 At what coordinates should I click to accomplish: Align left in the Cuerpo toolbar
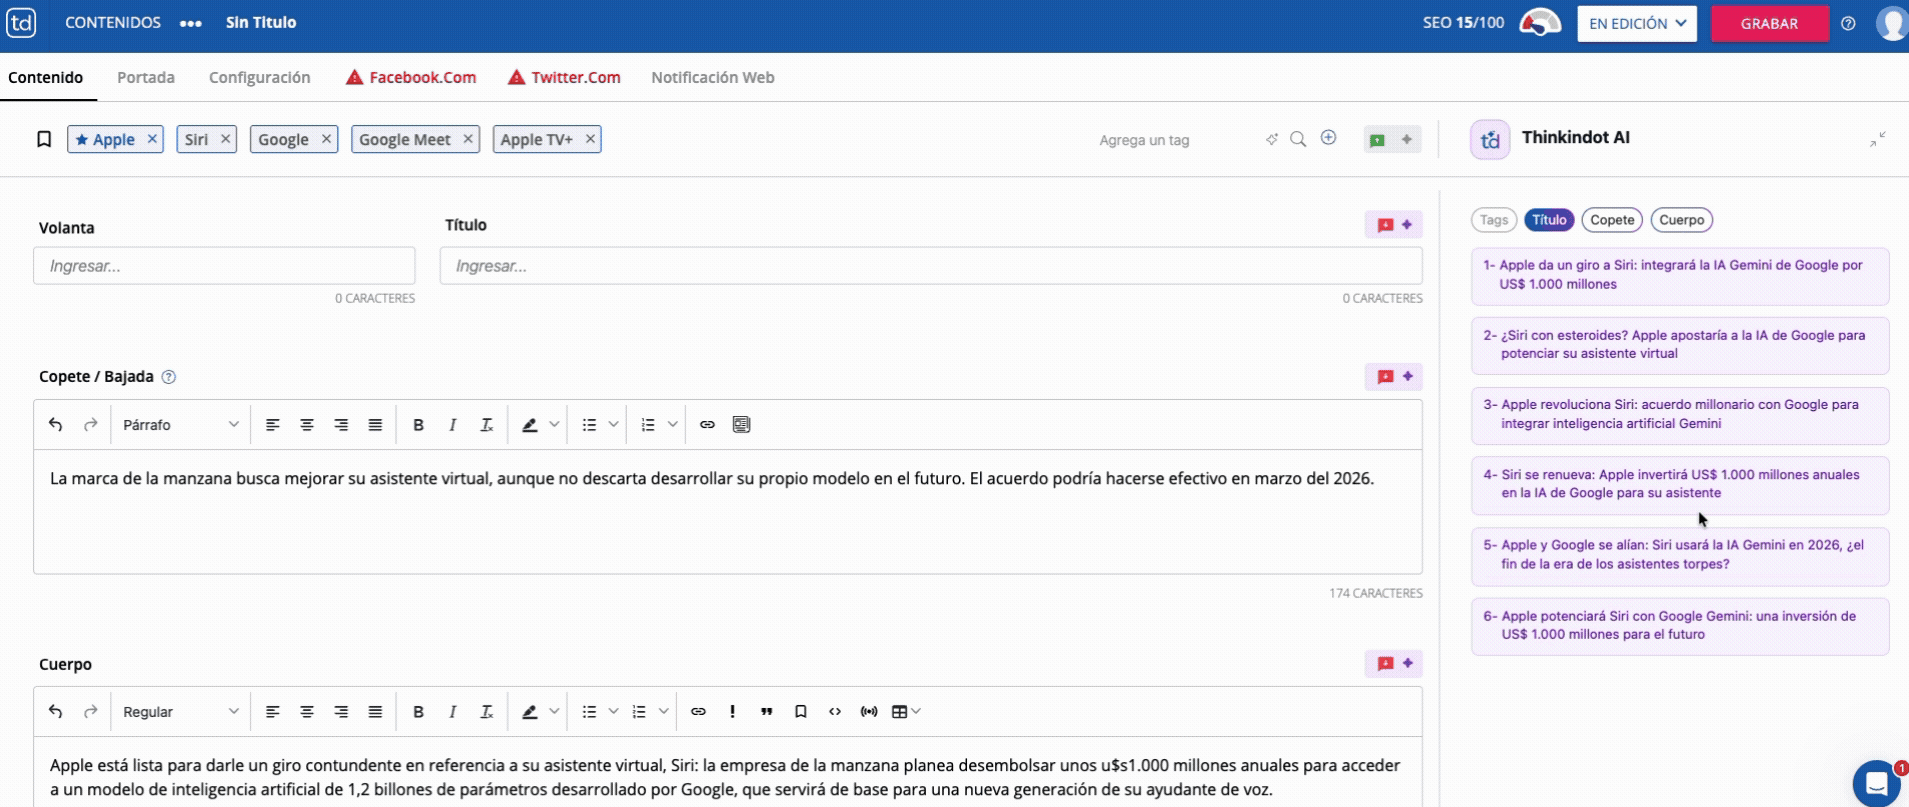(273, 712)
